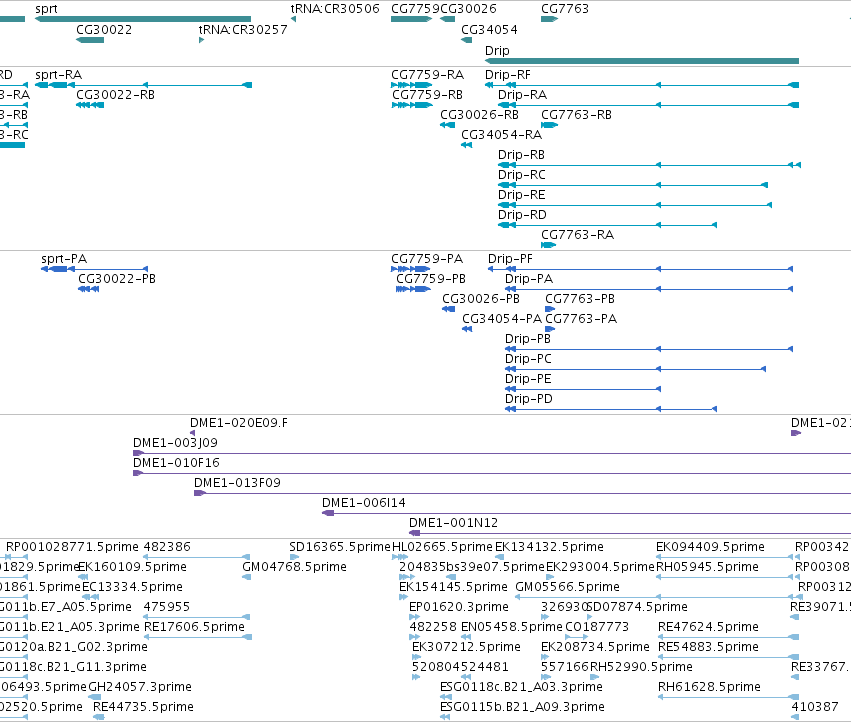Click the CG34054-RA transcript label
This screenshot has width=851, height=722.
[501, 135]
